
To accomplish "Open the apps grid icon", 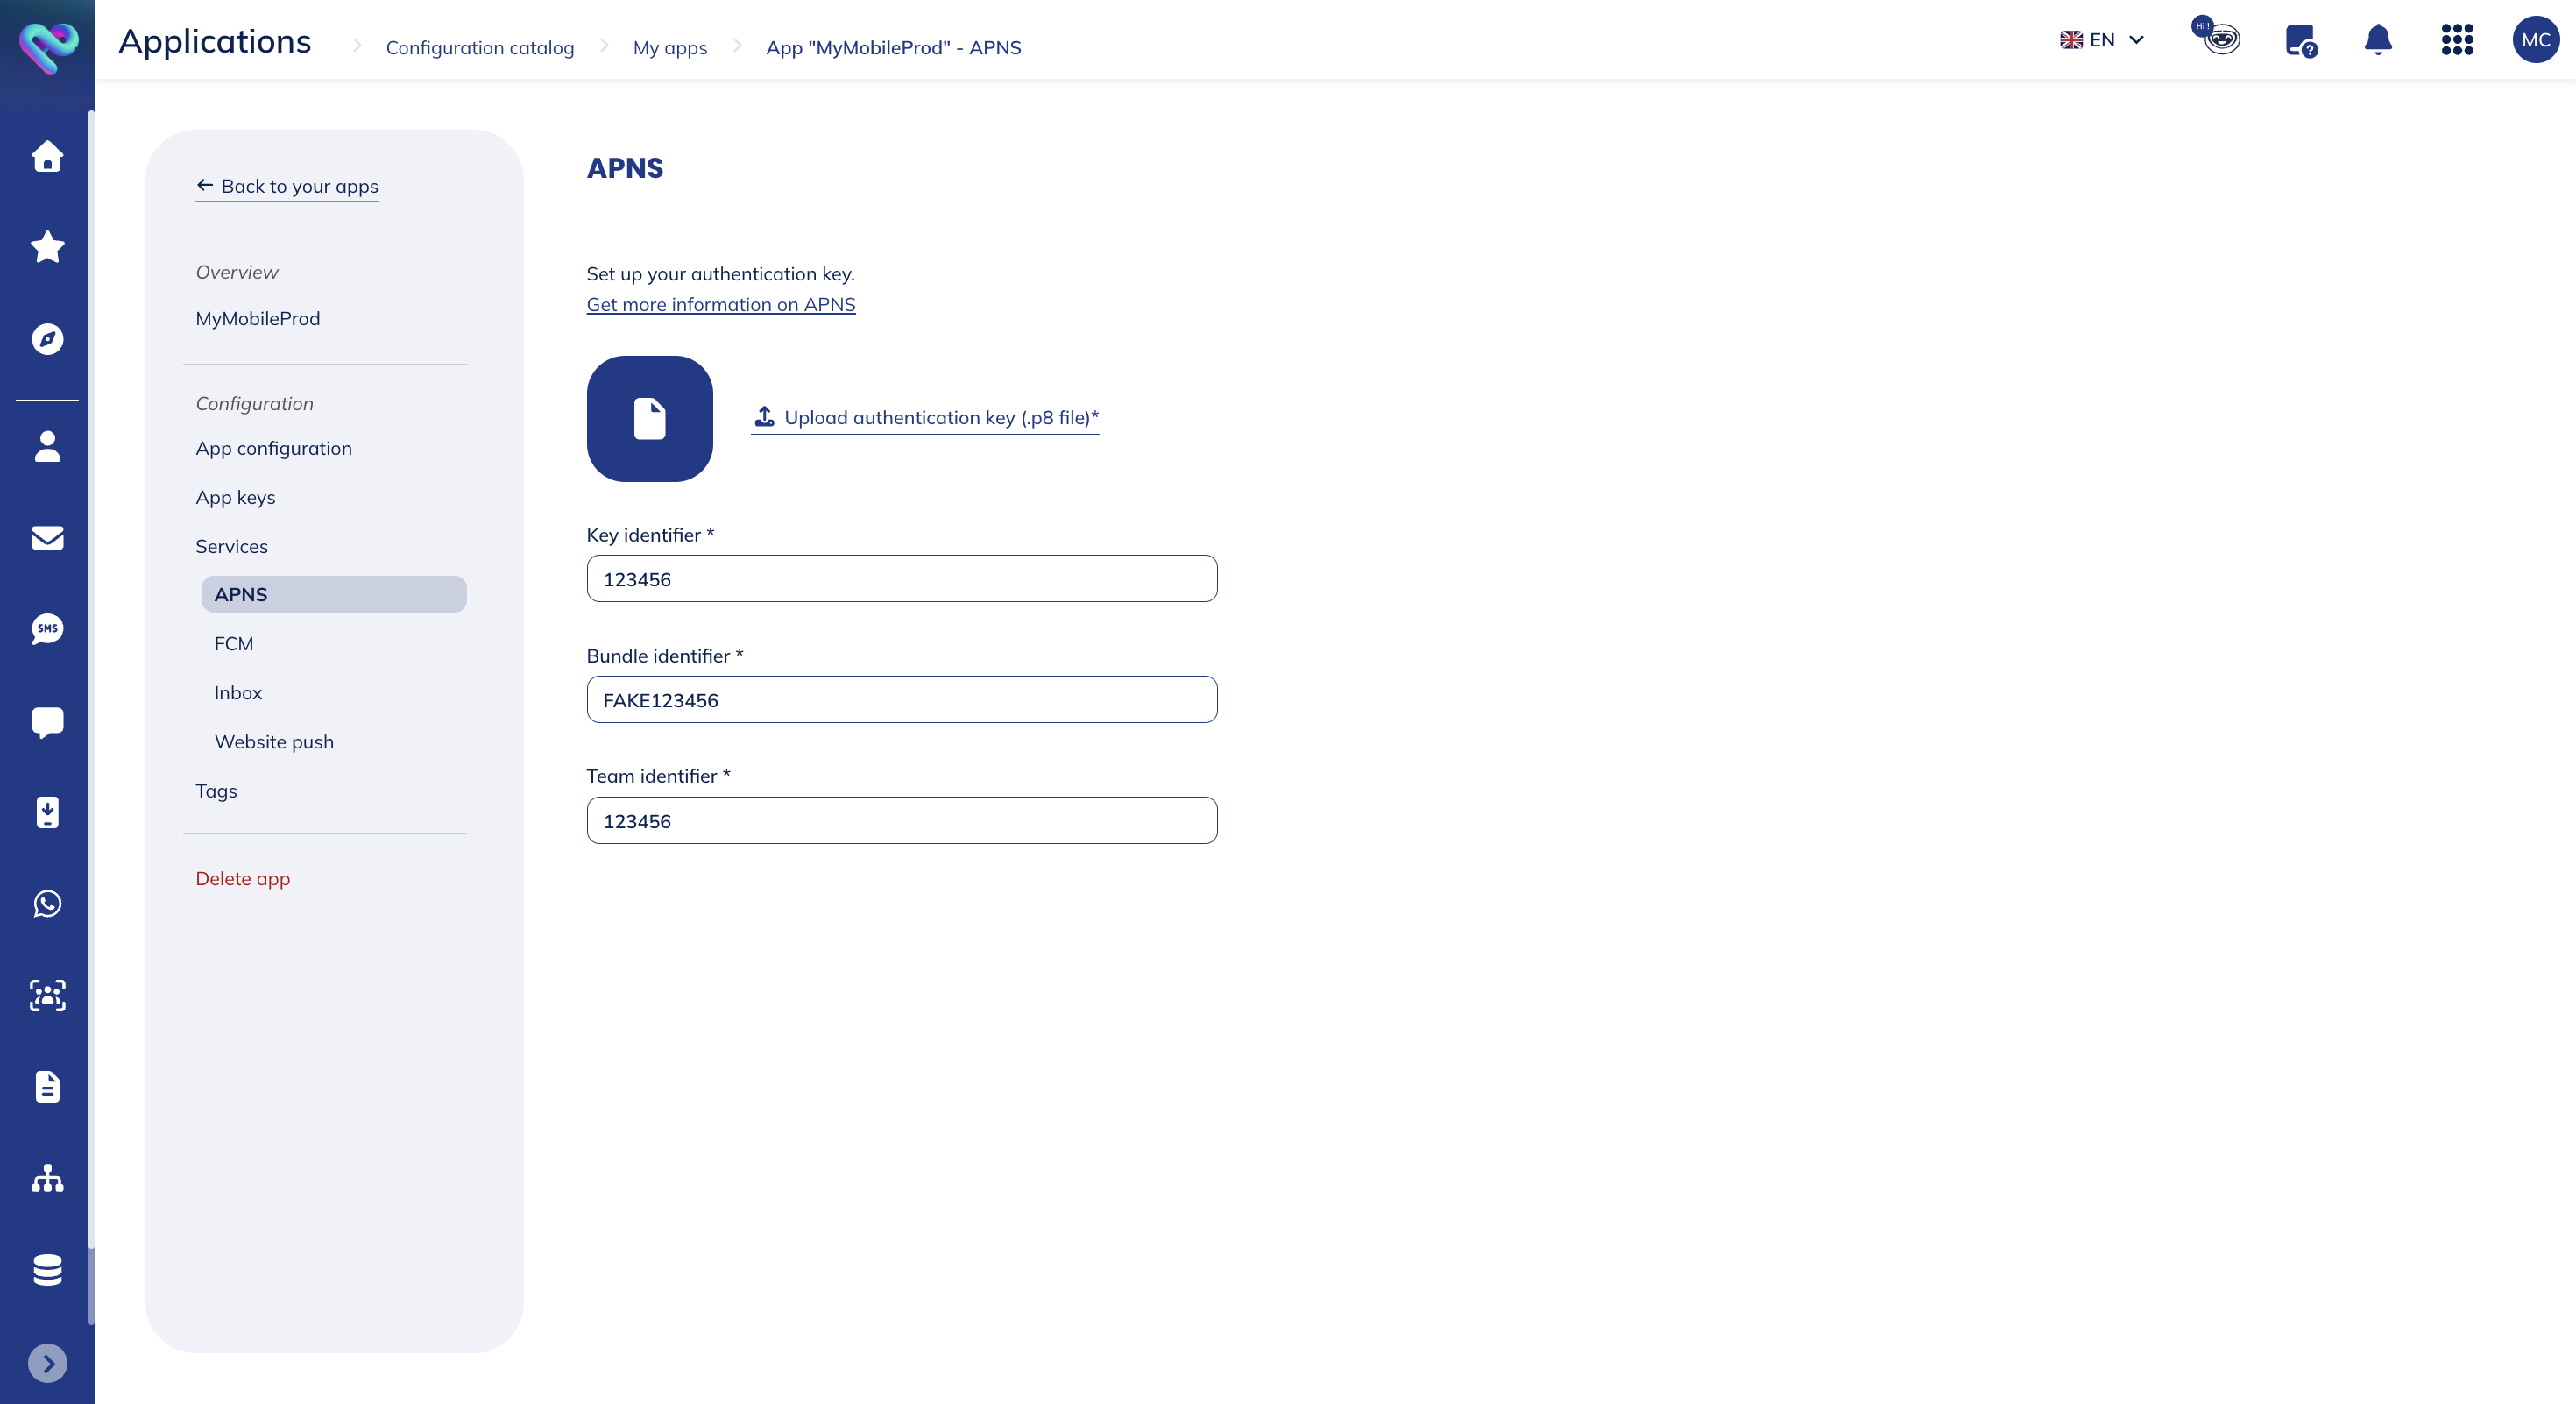I will click(2457, 40).
